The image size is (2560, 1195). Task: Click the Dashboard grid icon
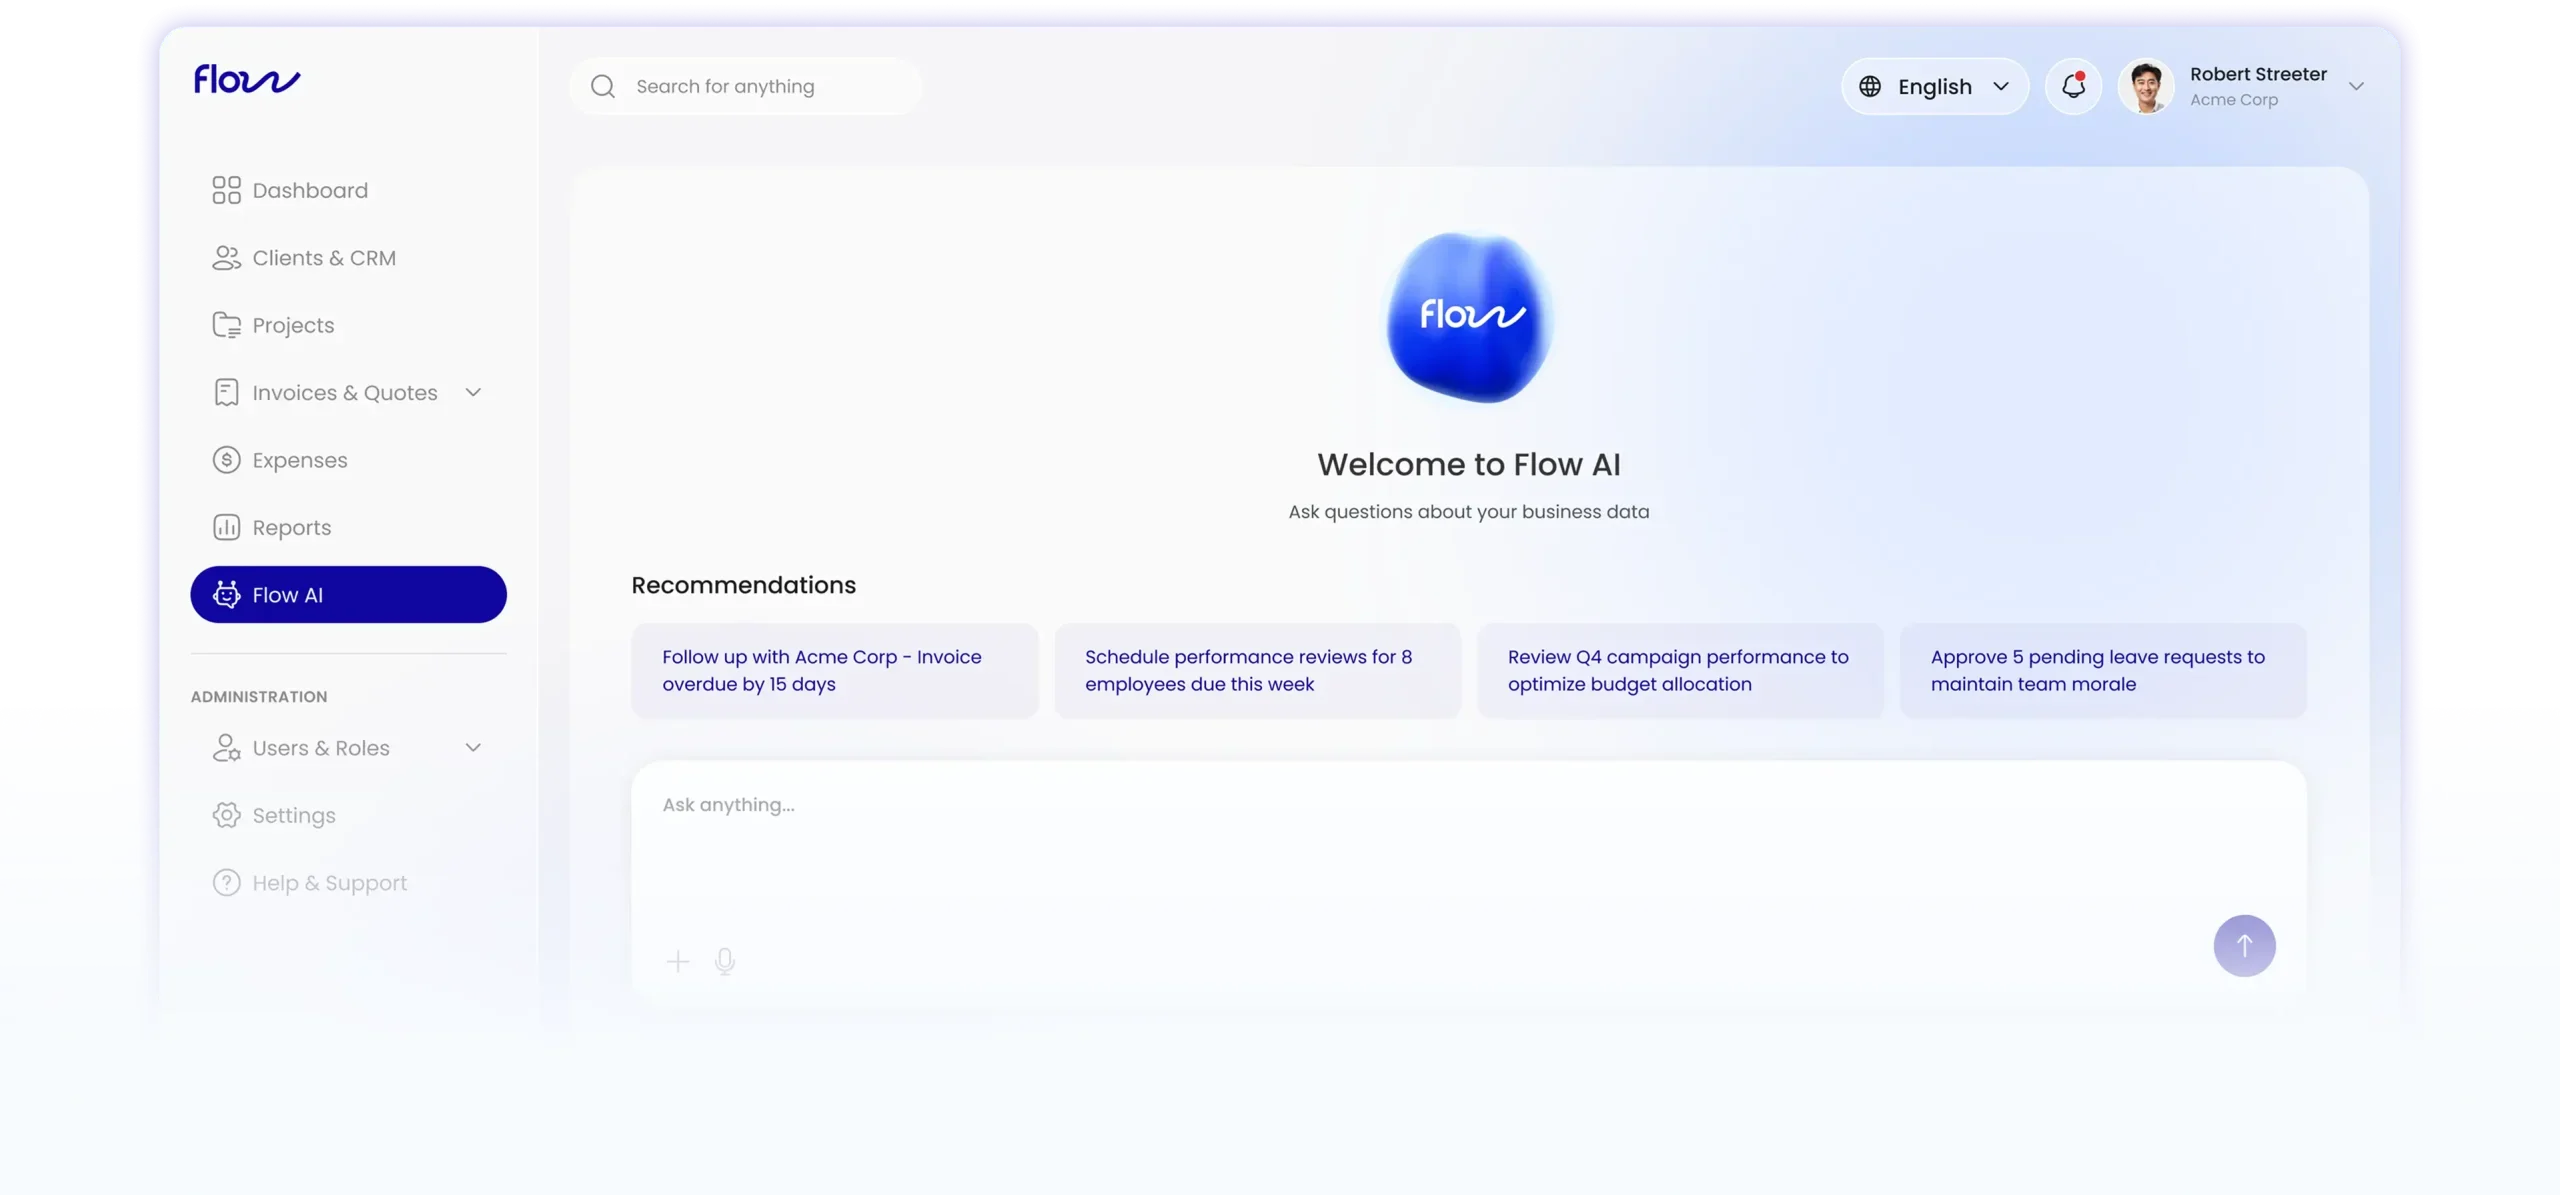227,190
